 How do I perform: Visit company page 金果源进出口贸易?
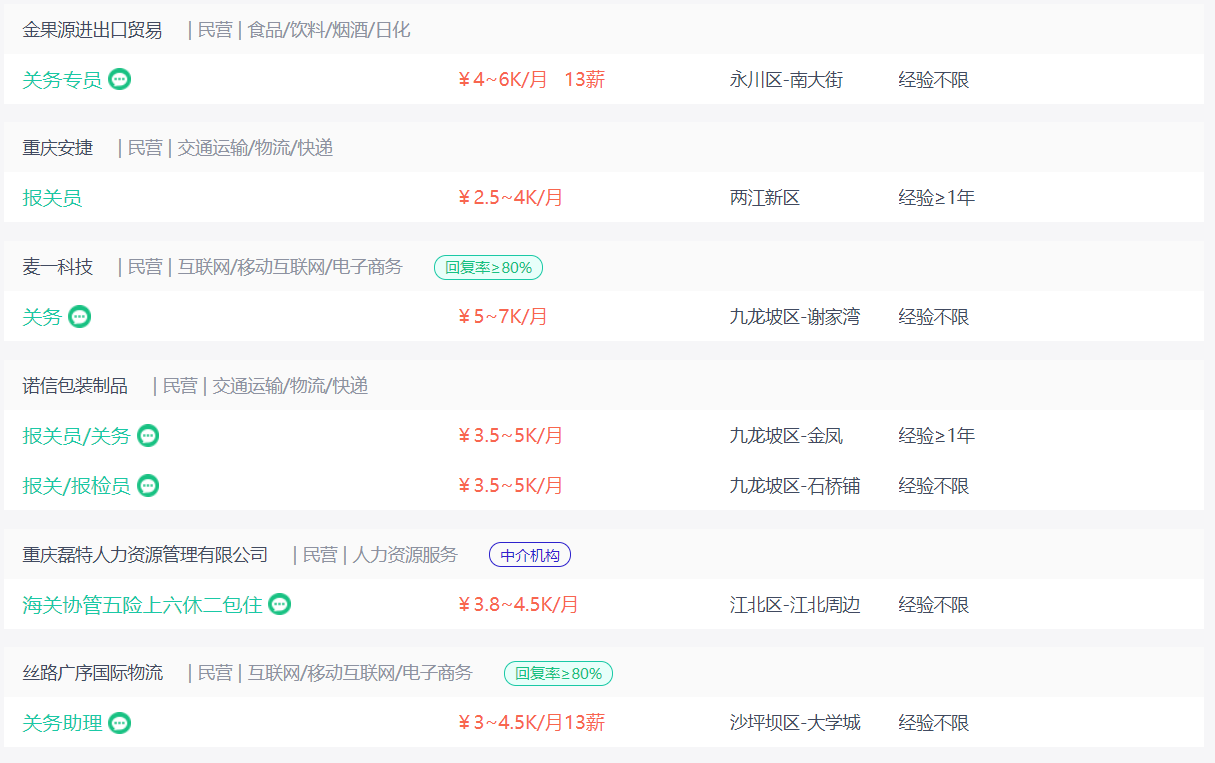click(x=92, y=30)
